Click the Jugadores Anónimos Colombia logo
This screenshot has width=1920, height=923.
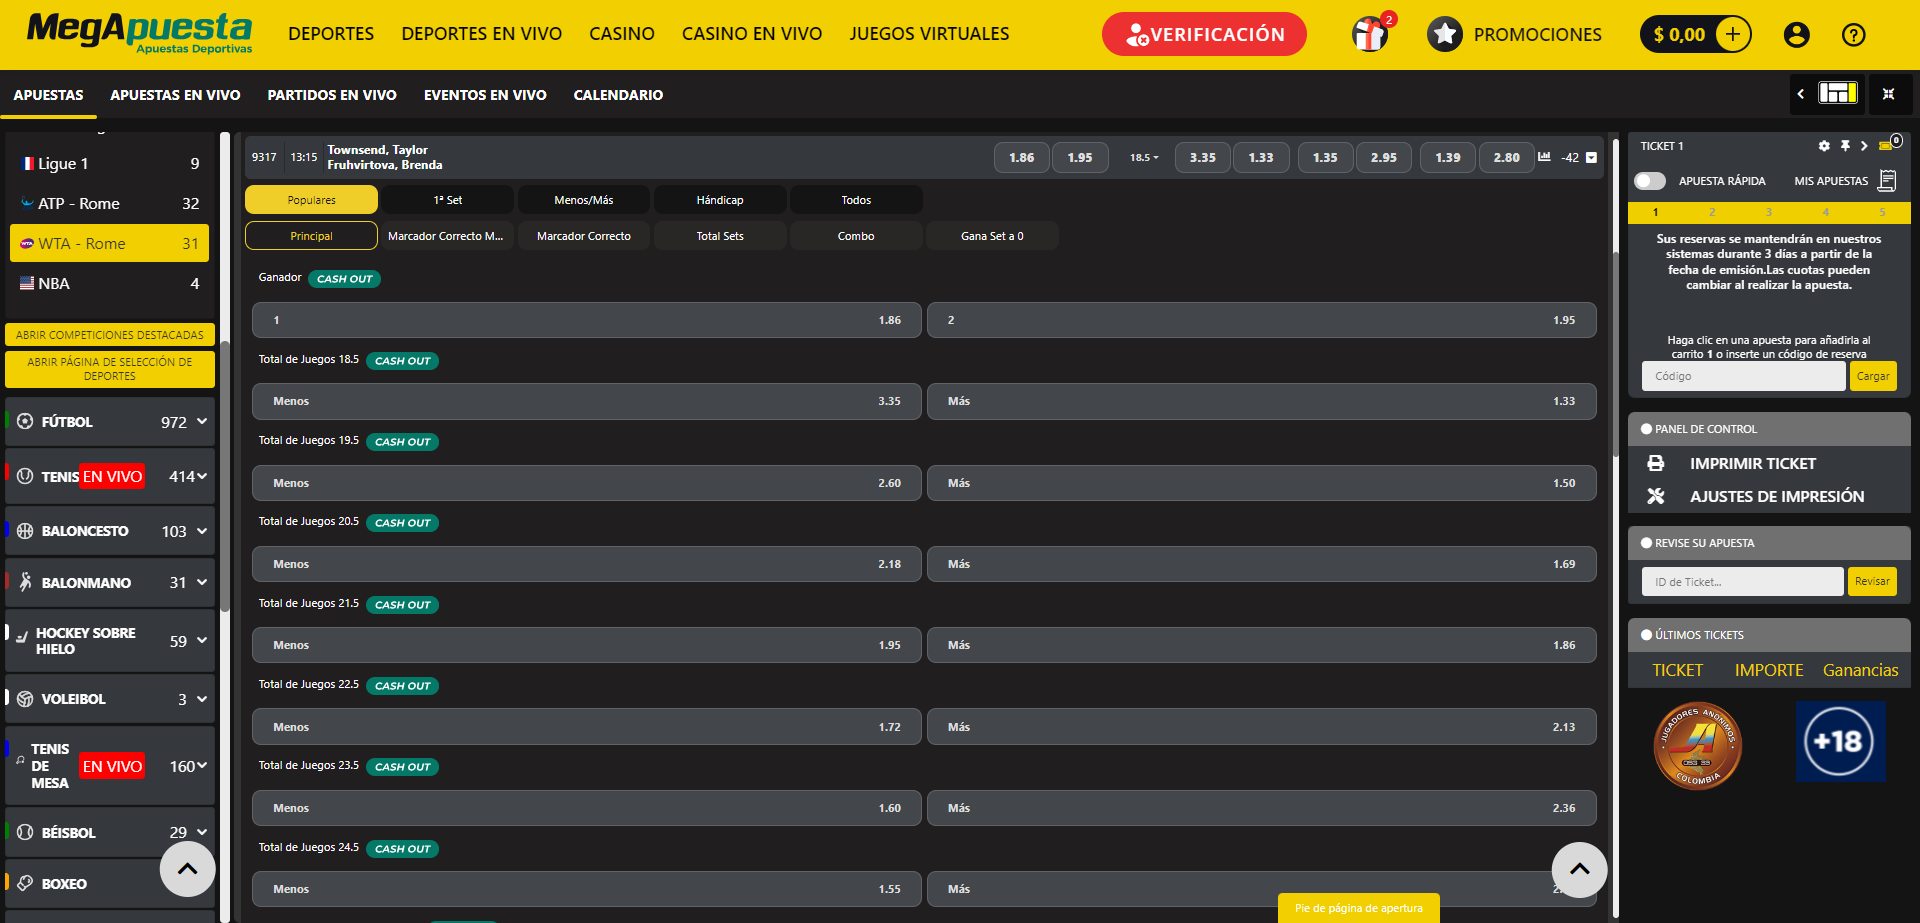tap(1697, 745)
